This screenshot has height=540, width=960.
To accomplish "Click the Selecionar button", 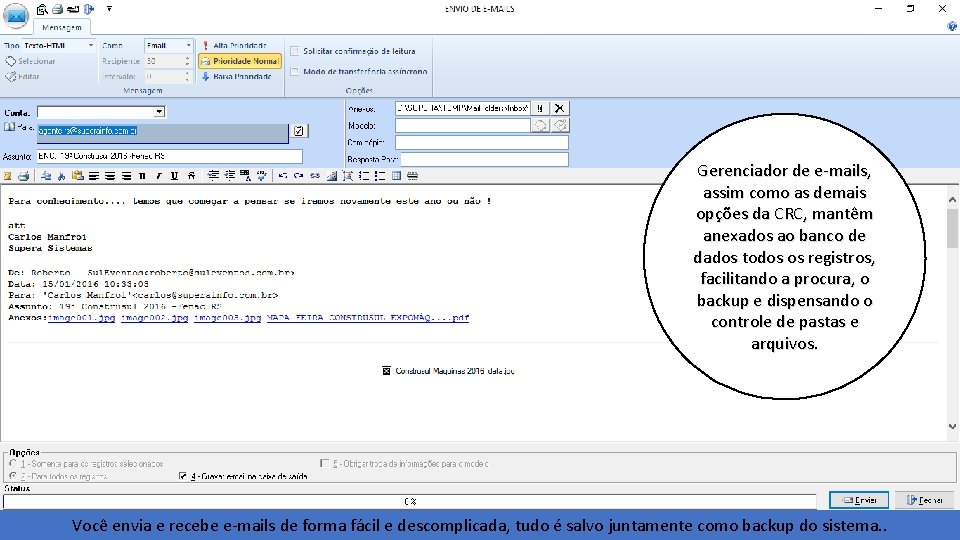I will pos(30,61).
